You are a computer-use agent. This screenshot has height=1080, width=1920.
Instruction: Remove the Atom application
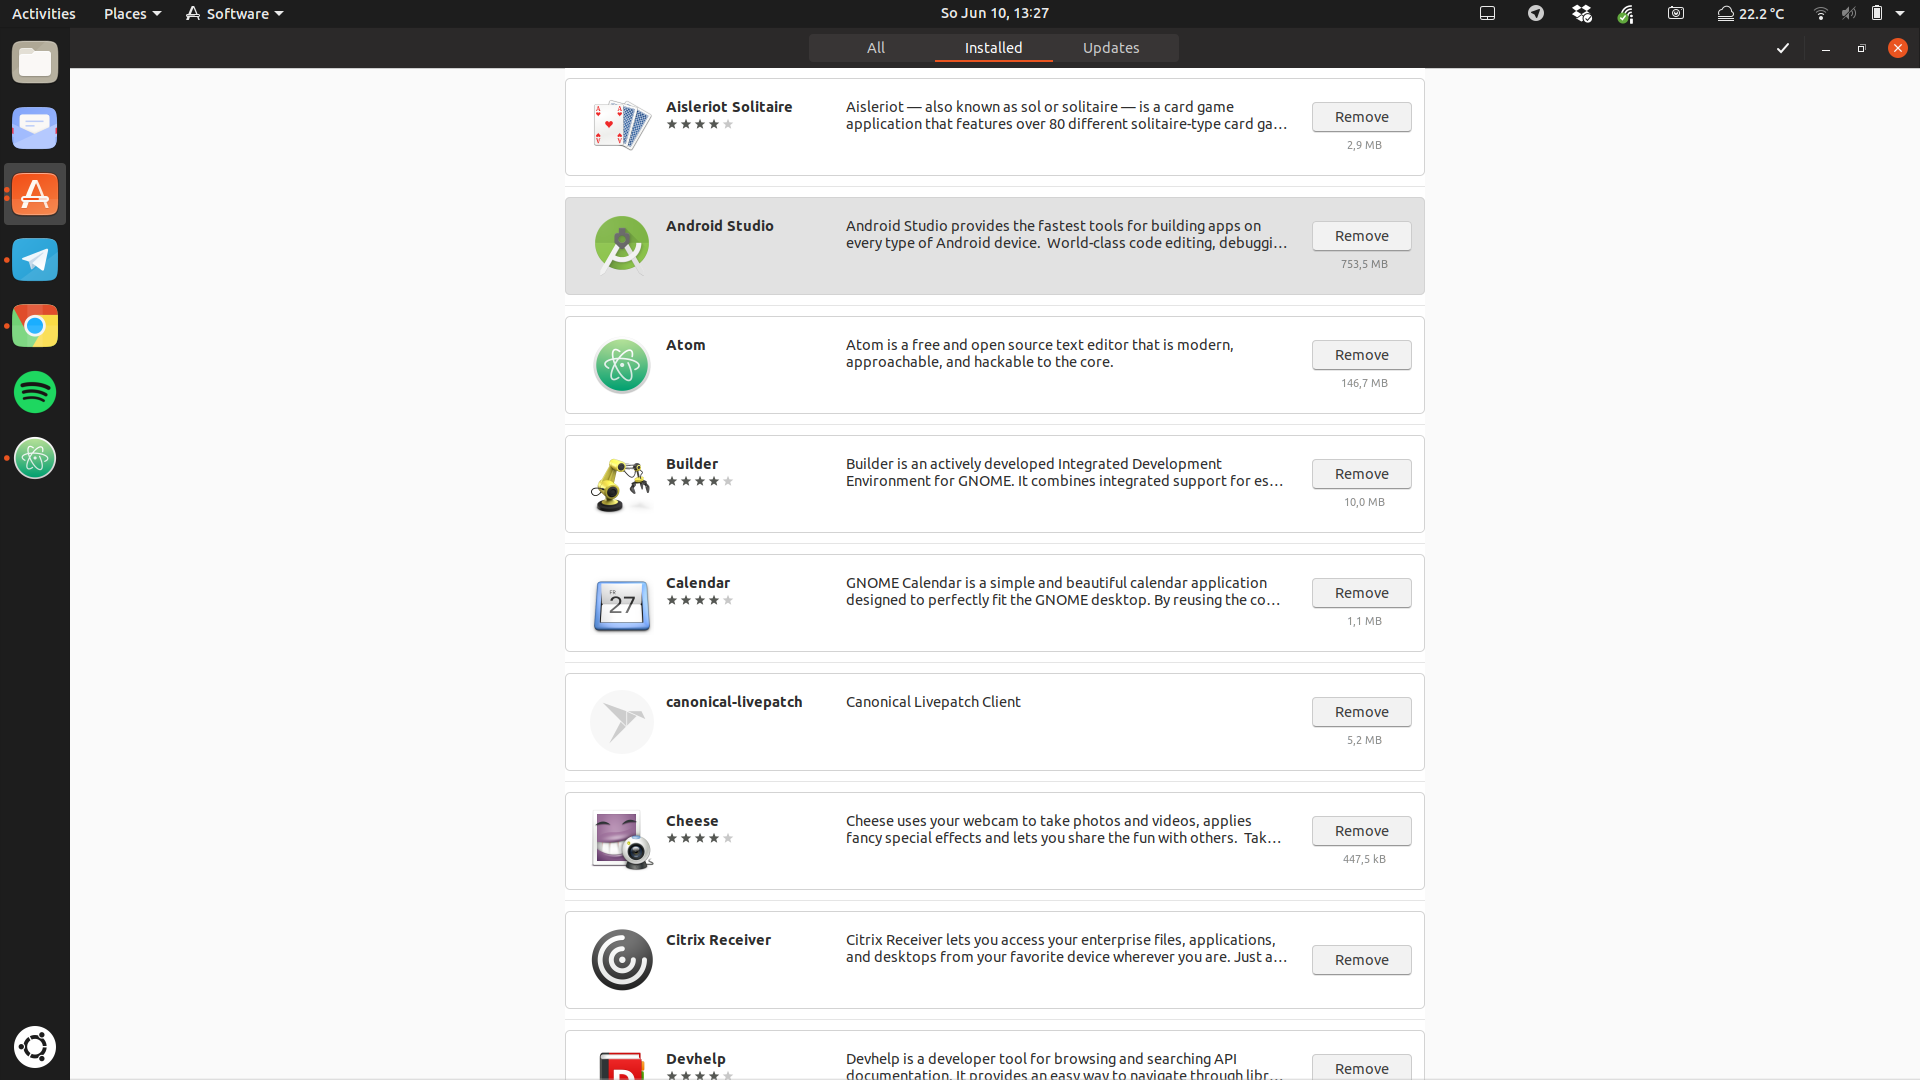[1361, 355]
